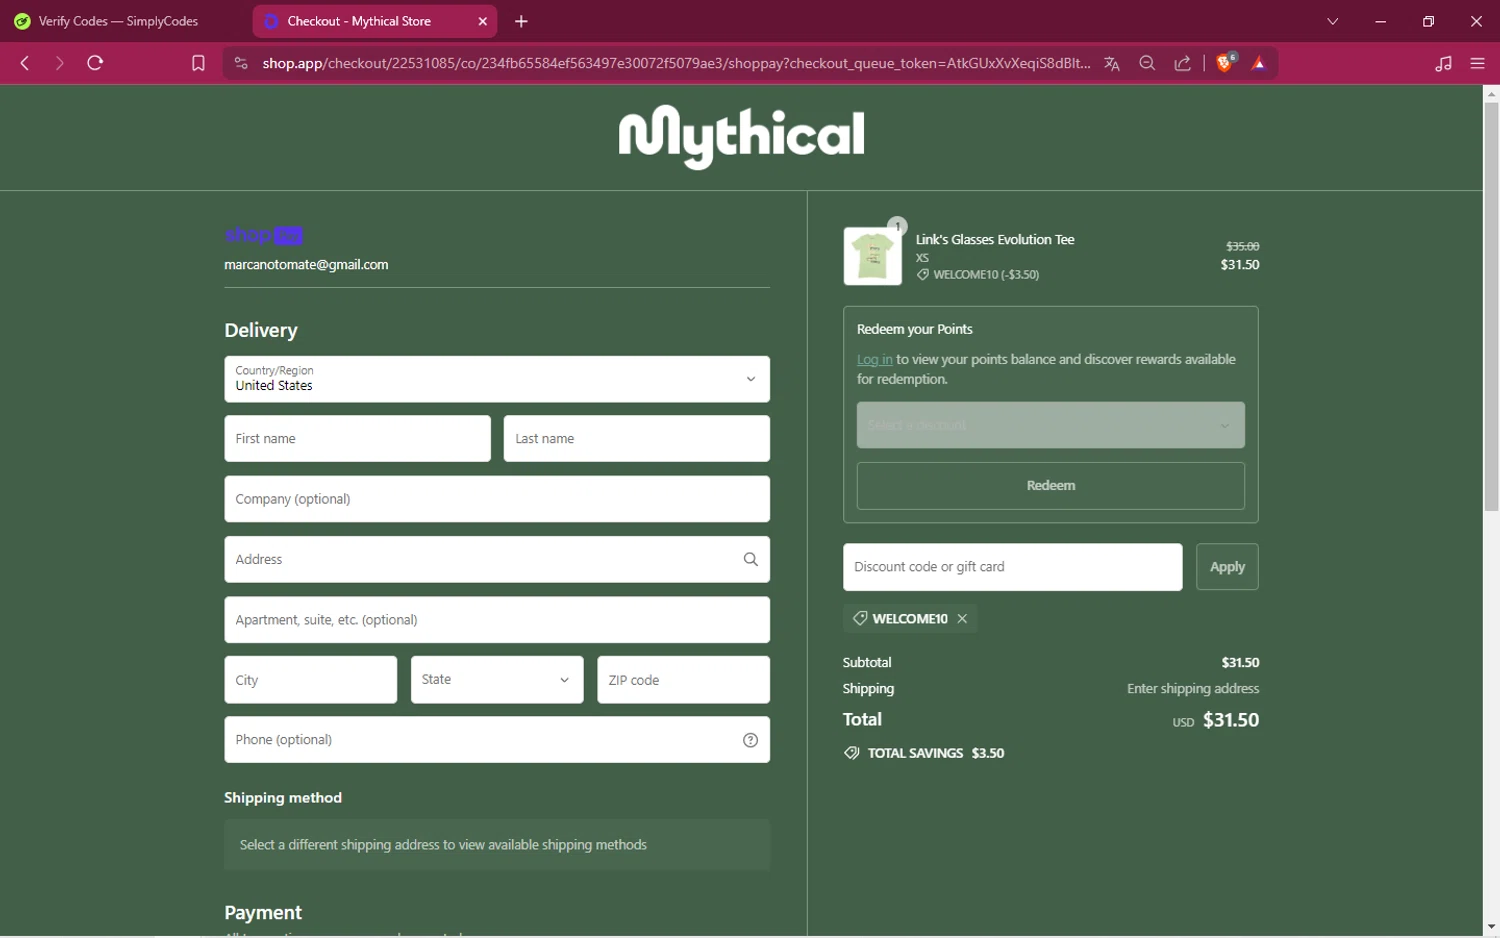
Task: Open the media control music note icon
Action: pos(1443,63)
